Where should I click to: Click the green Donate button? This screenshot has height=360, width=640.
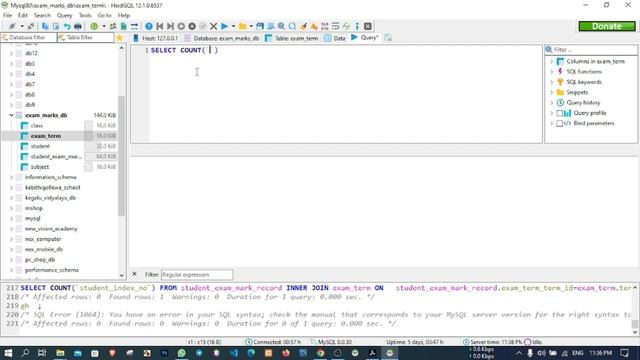click(x=607, y=26)
